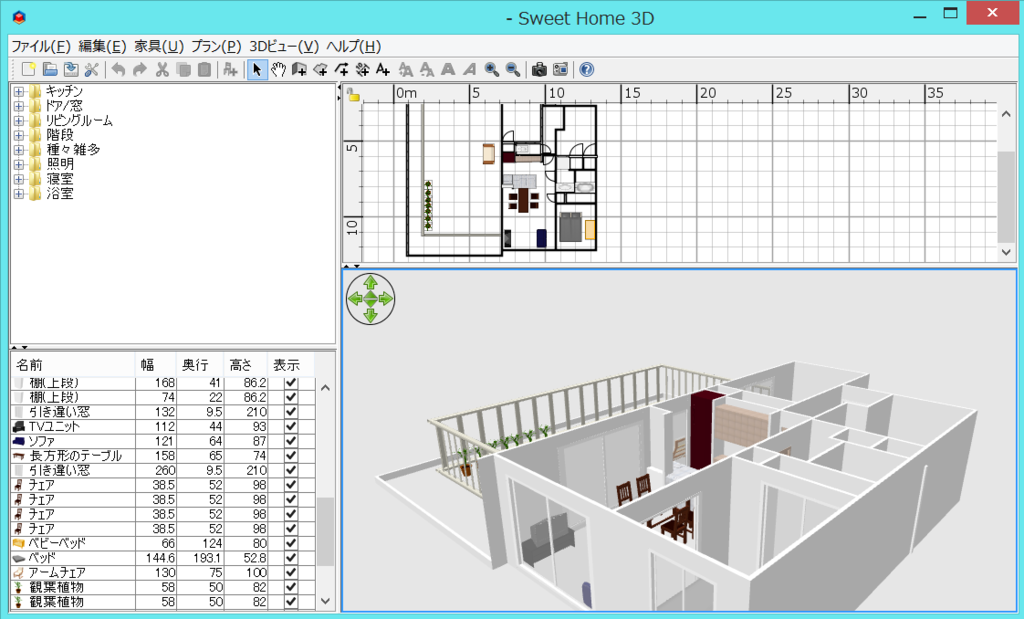The image size is (1024, 619).
Task: Add furniture to home icon
Action: click(x=230, y=69)
